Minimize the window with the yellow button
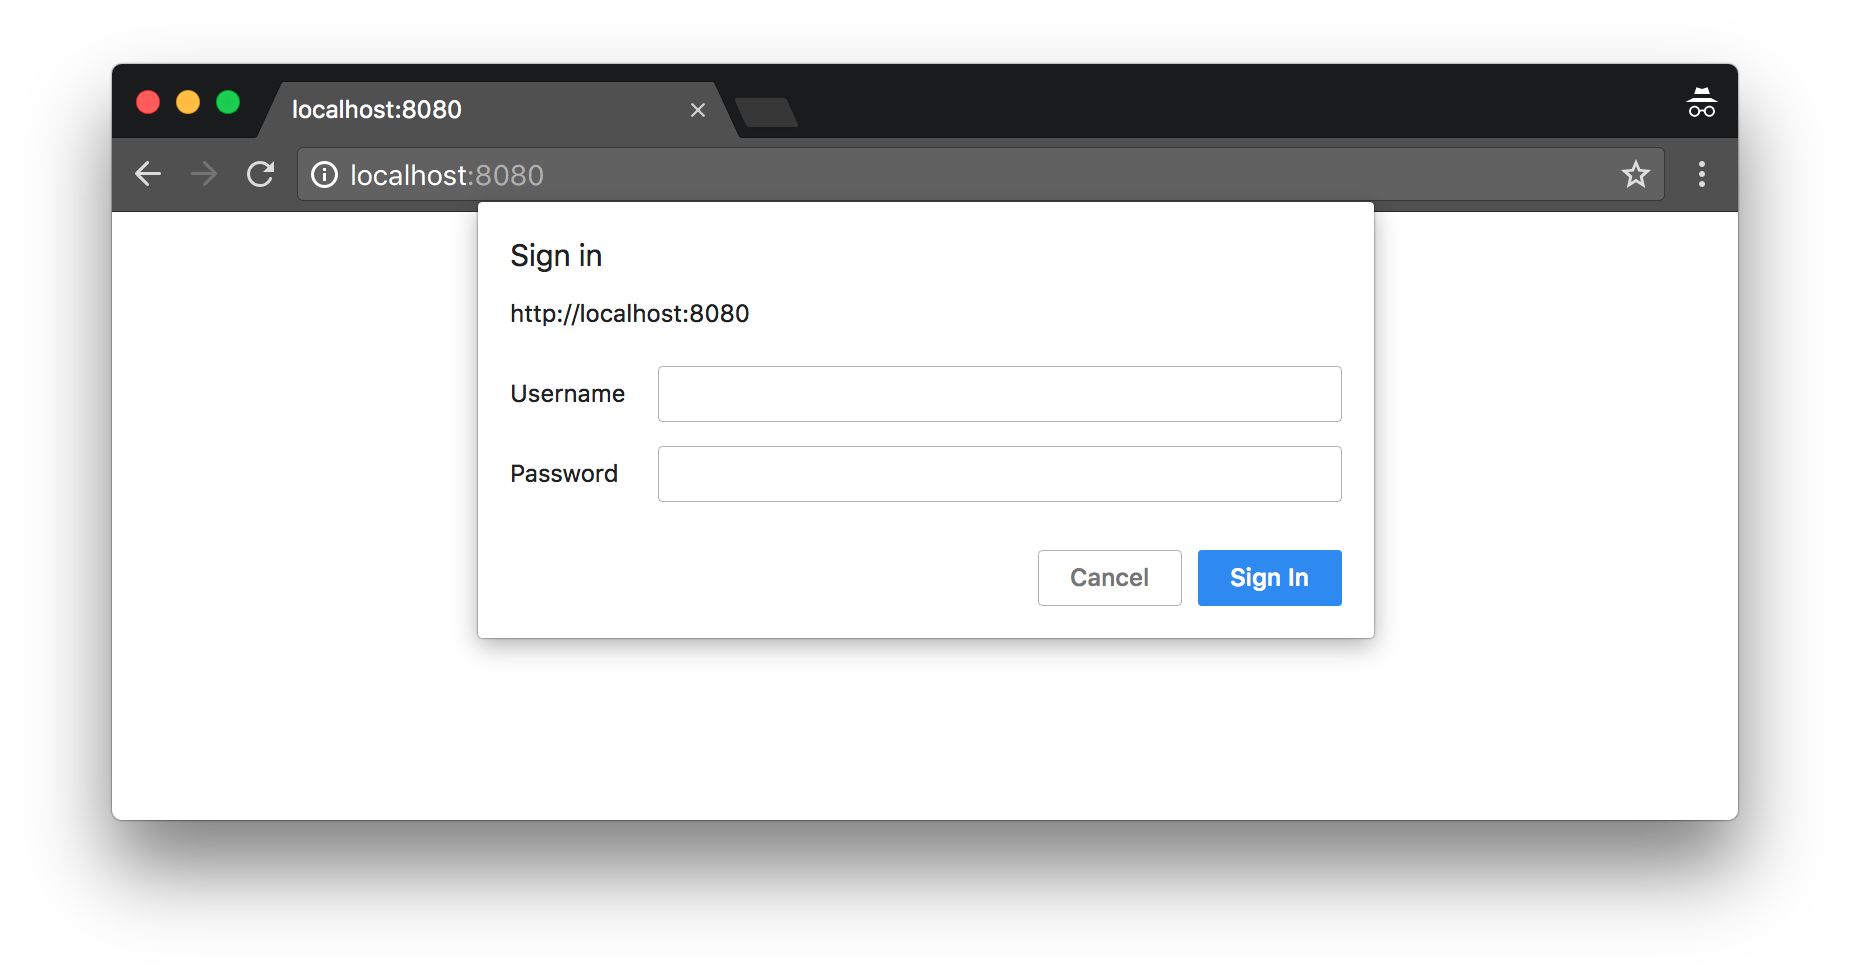Screen dimensions: 1850x980 pyautogui.click(x=188, y=102)
